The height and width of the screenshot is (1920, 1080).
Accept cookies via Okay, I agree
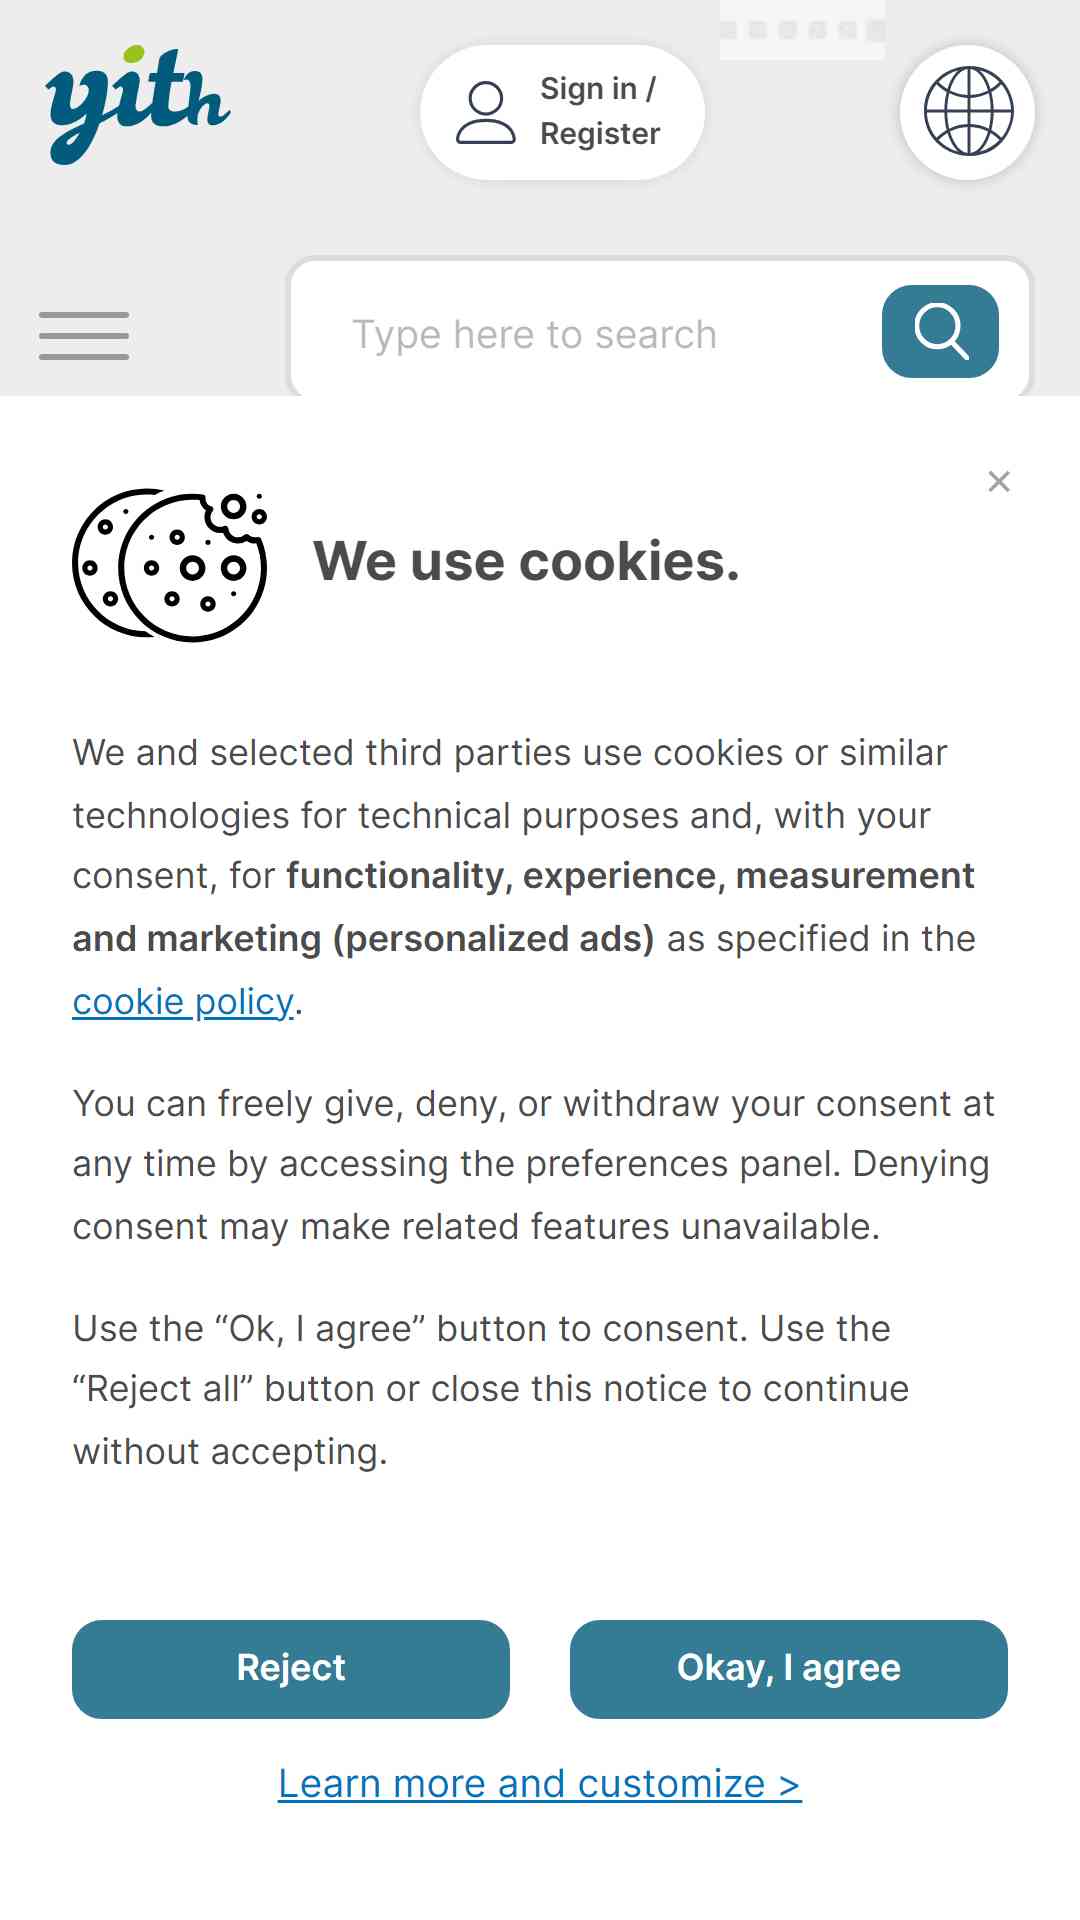click(789, 1669)
